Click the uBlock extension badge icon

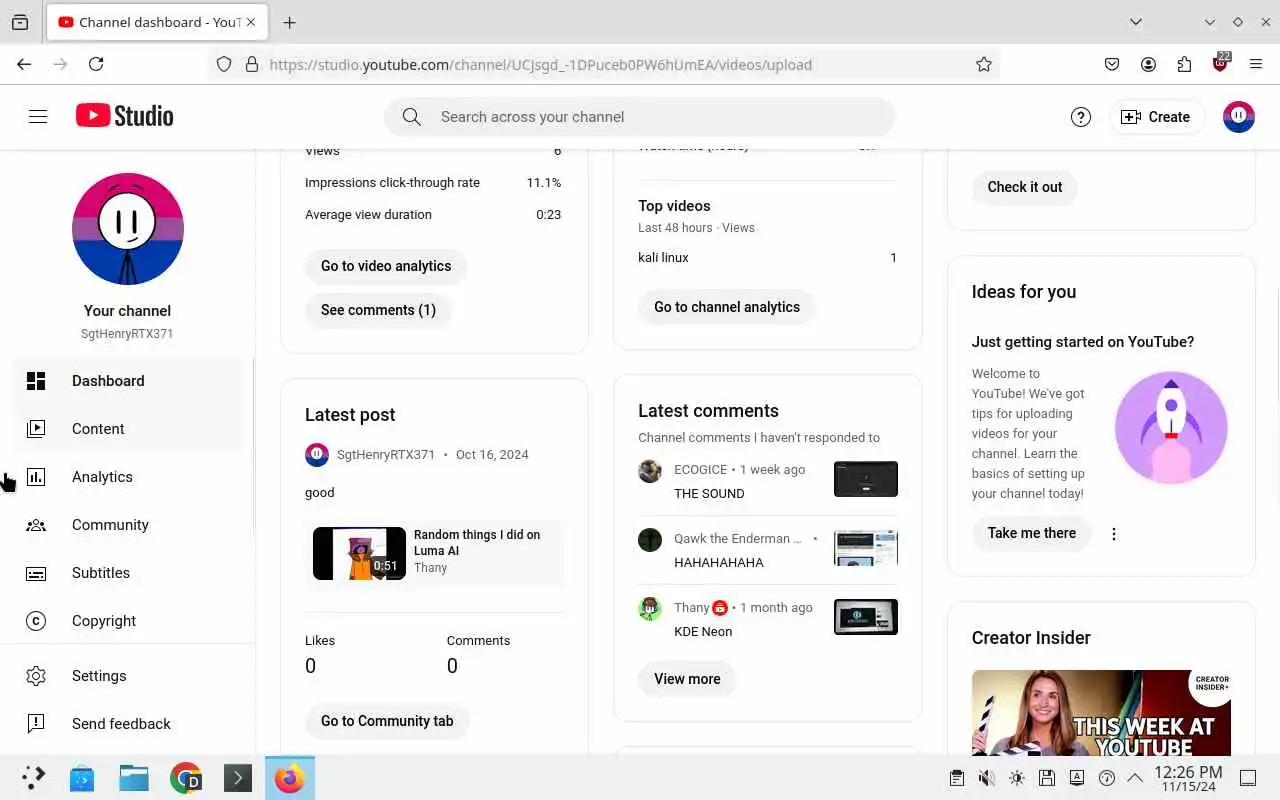1220,63
